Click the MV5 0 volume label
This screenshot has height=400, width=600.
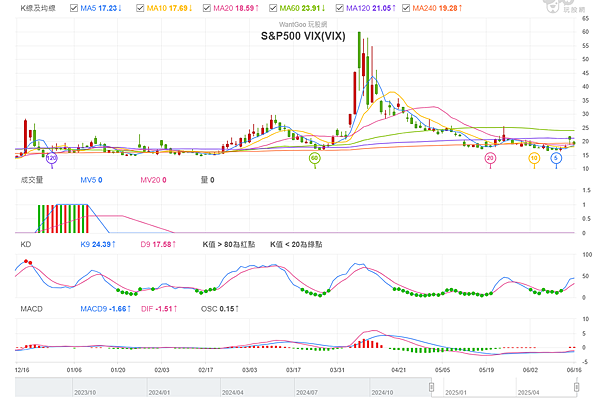pyautogui.click(x=91, y=180)
